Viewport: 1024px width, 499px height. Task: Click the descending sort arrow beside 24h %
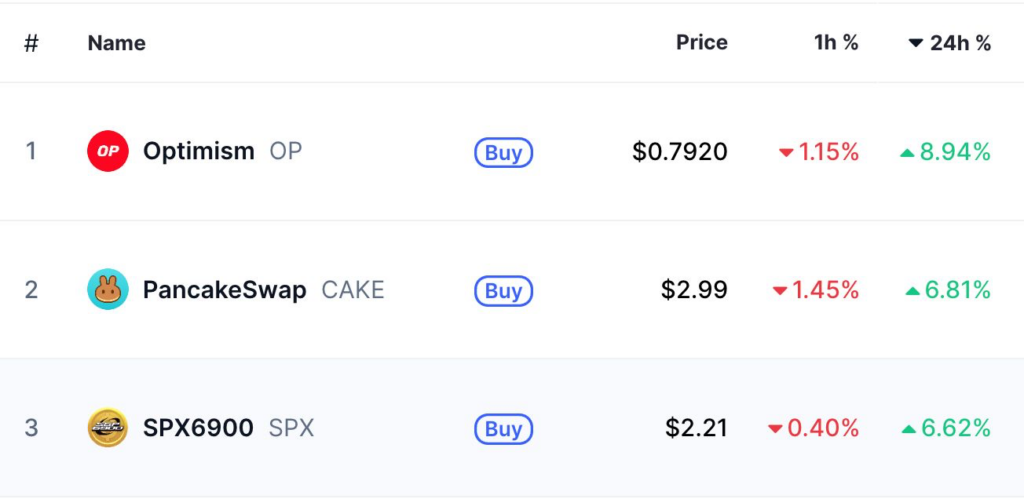pos(916,43)
